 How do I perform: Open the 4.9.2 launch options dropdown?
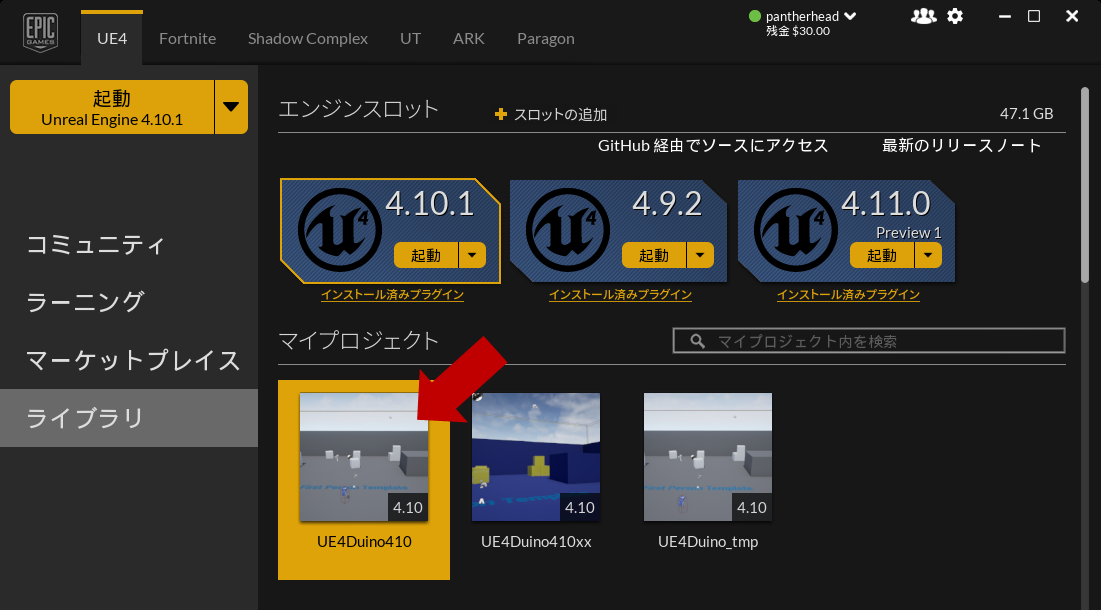coord(700,256)
